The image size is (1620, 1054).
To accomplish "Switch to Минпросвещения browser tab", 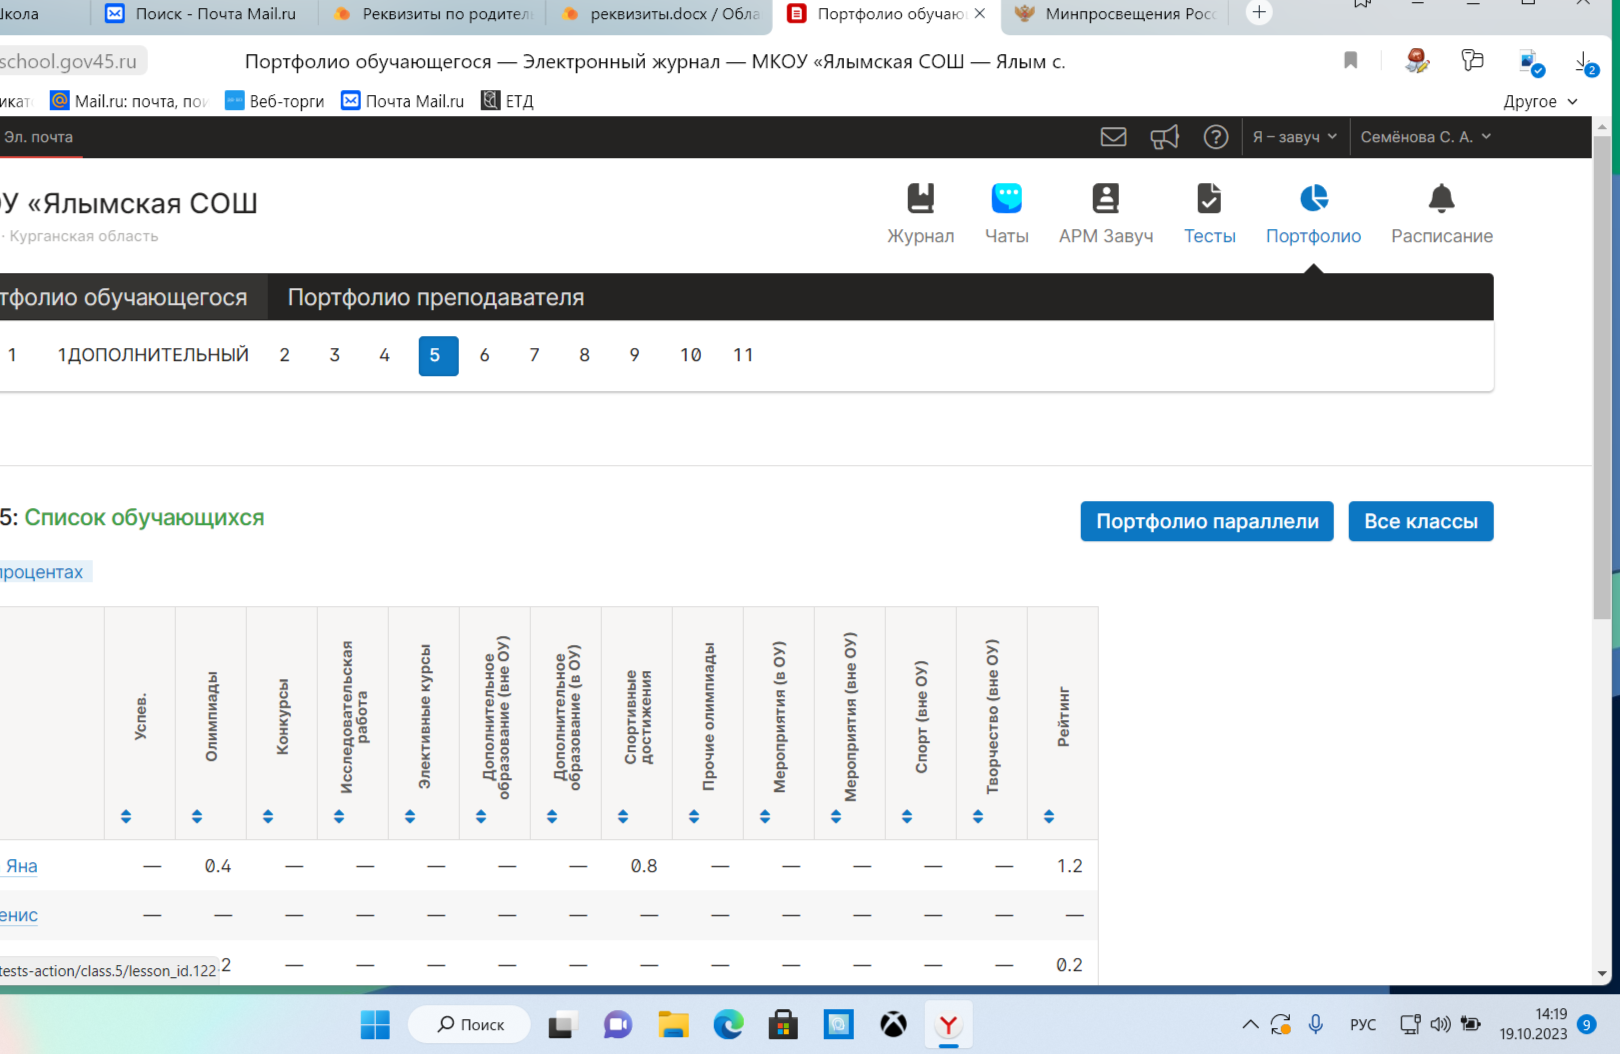I will (1117, 14).
